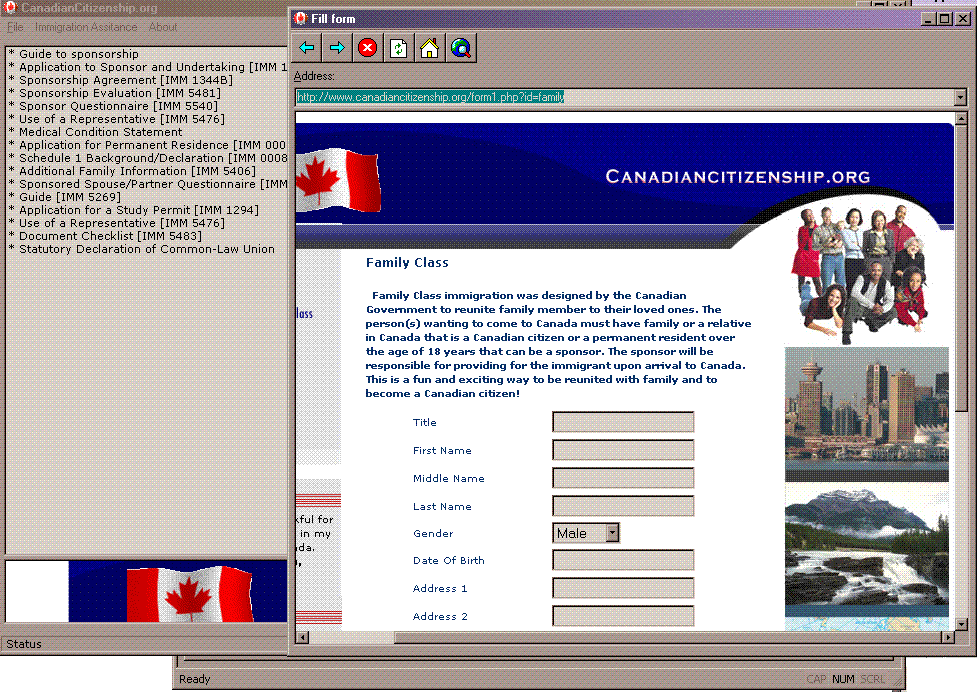Click the CANADIANCITIZENSHIP.ORG banner title
The image size is (977, 700).
tap(738, 176)
